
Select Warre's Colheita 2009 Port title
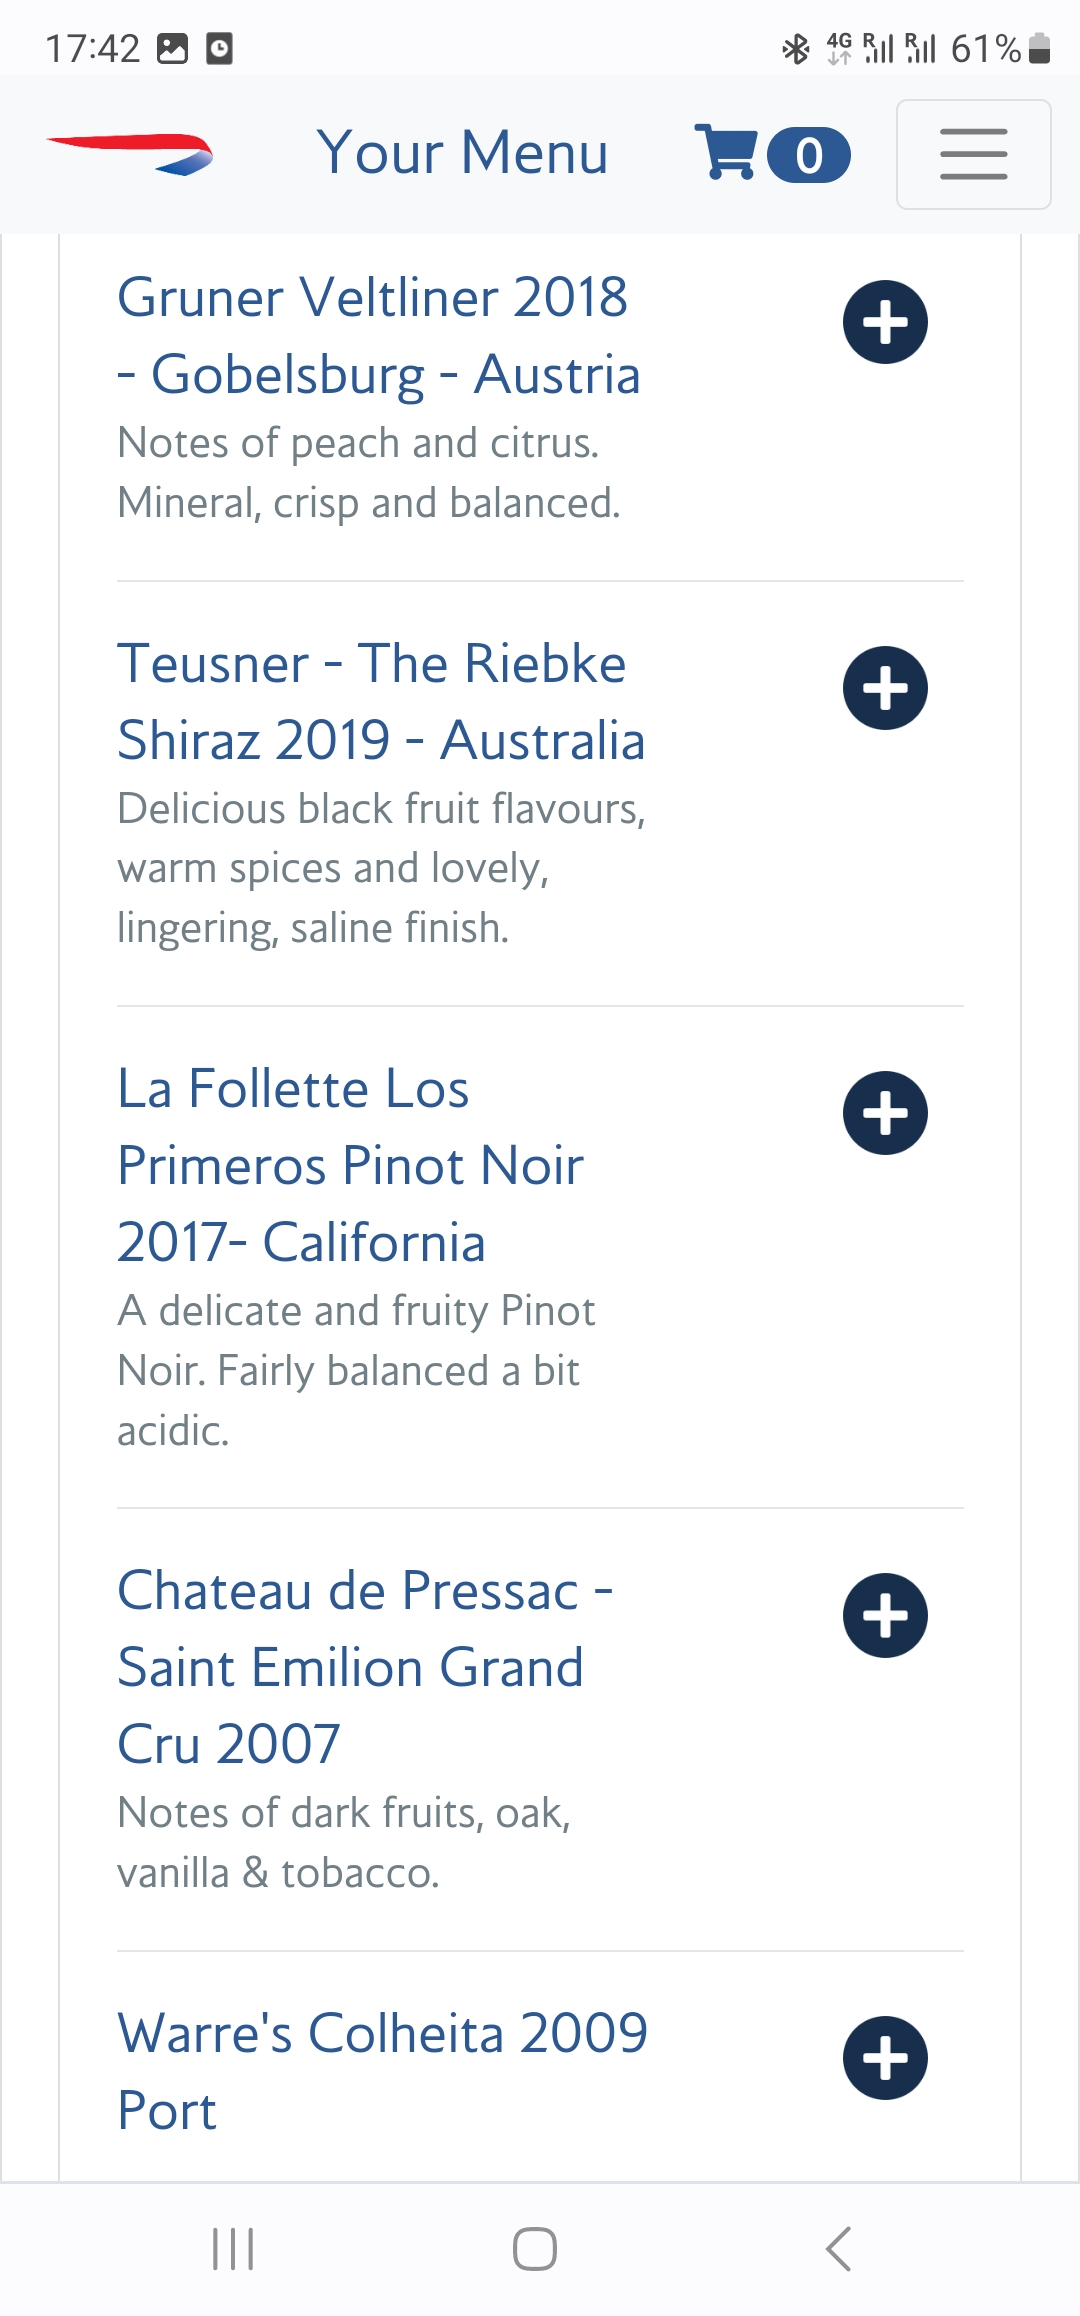click(x=382, y=2071)
